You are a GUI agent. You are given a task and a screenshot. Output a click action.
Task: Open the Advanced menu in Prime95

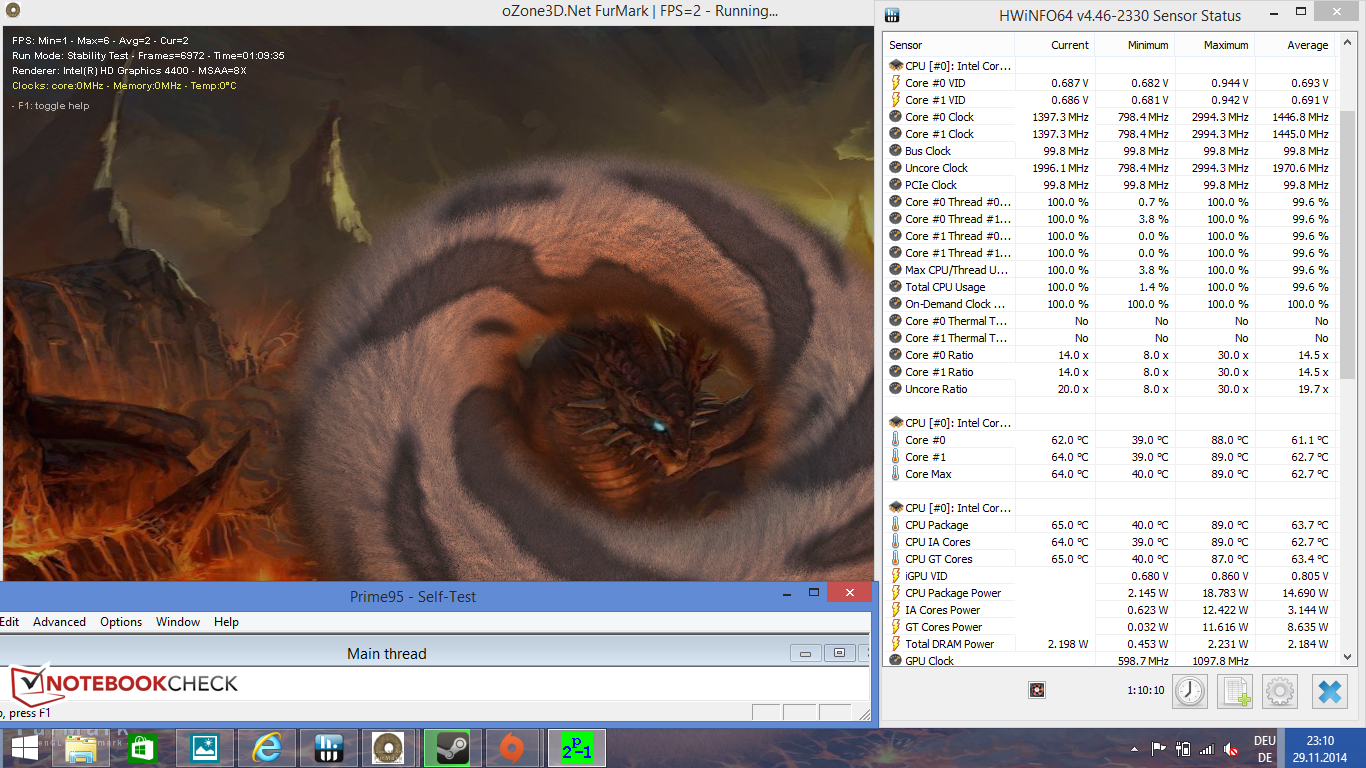coord(59,622)
